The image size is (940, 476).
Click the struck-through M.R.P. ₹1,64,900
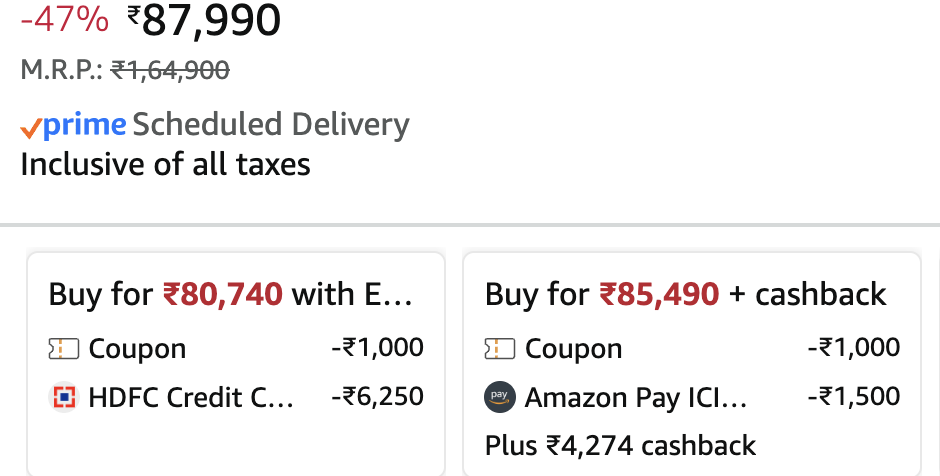coord(170,70)
